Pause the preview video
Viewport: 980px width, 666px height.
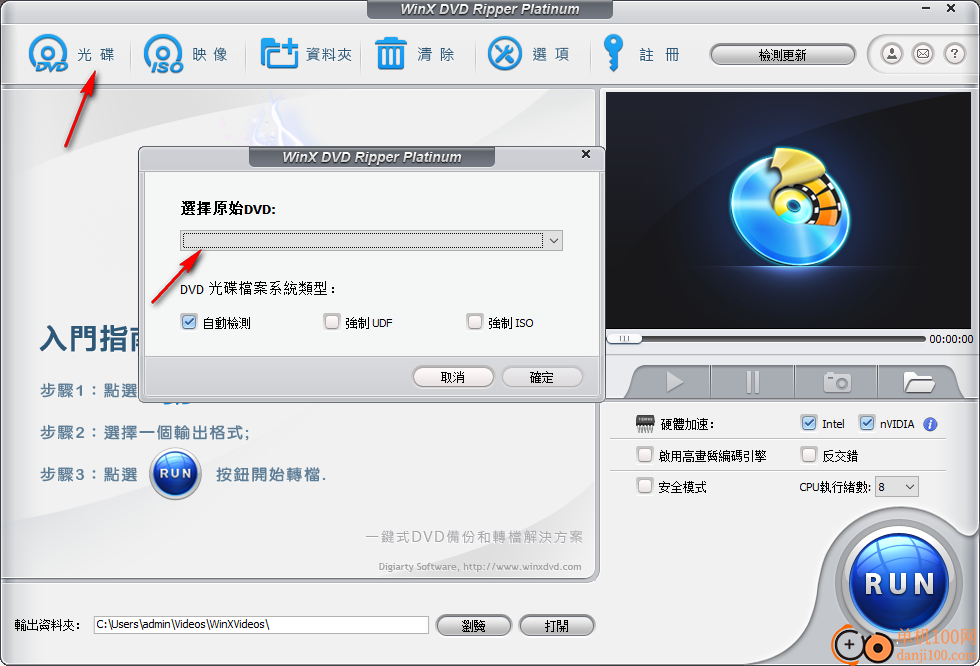(x=752, y=381)
